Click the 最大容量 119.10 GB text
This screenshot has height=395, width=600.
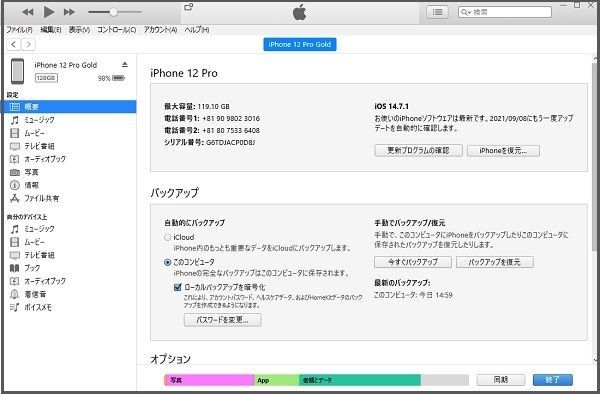(197, 106)
